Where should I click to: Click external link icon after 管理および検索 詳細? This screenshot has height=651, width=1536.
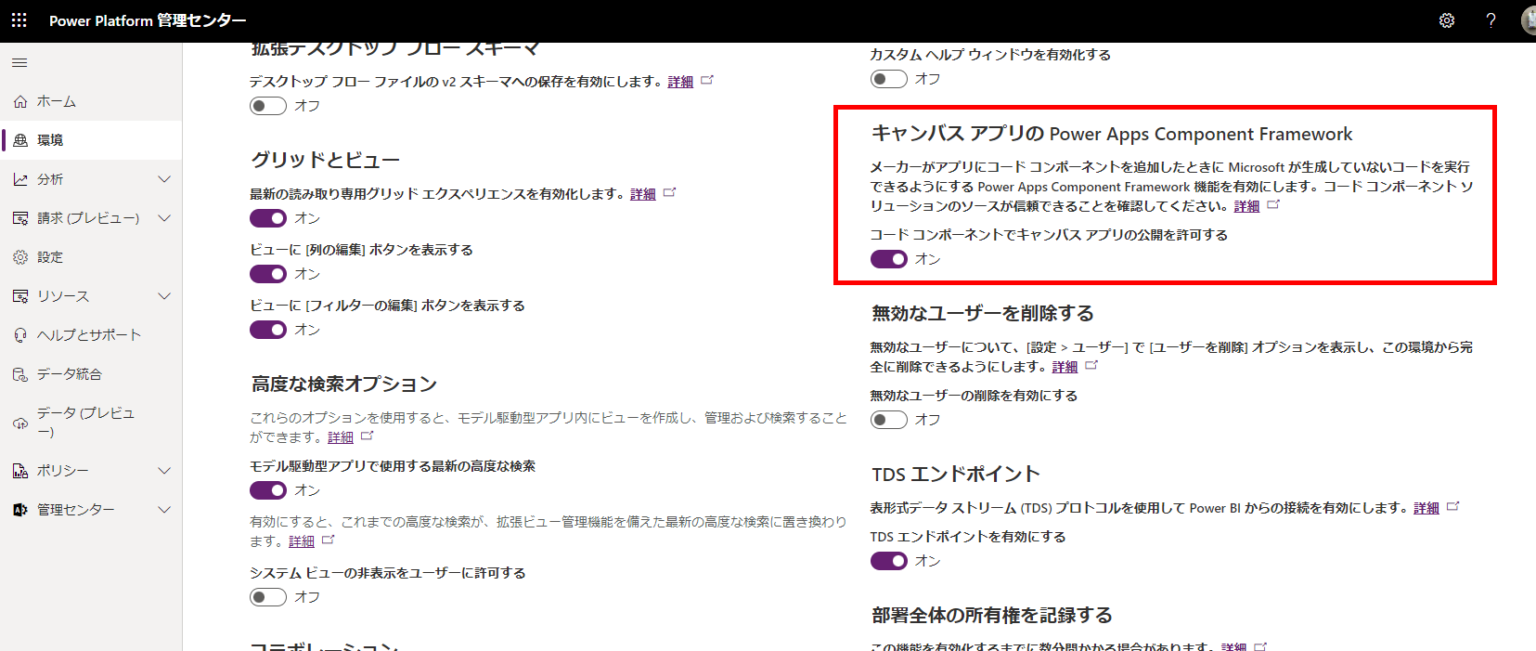[367, 437]
